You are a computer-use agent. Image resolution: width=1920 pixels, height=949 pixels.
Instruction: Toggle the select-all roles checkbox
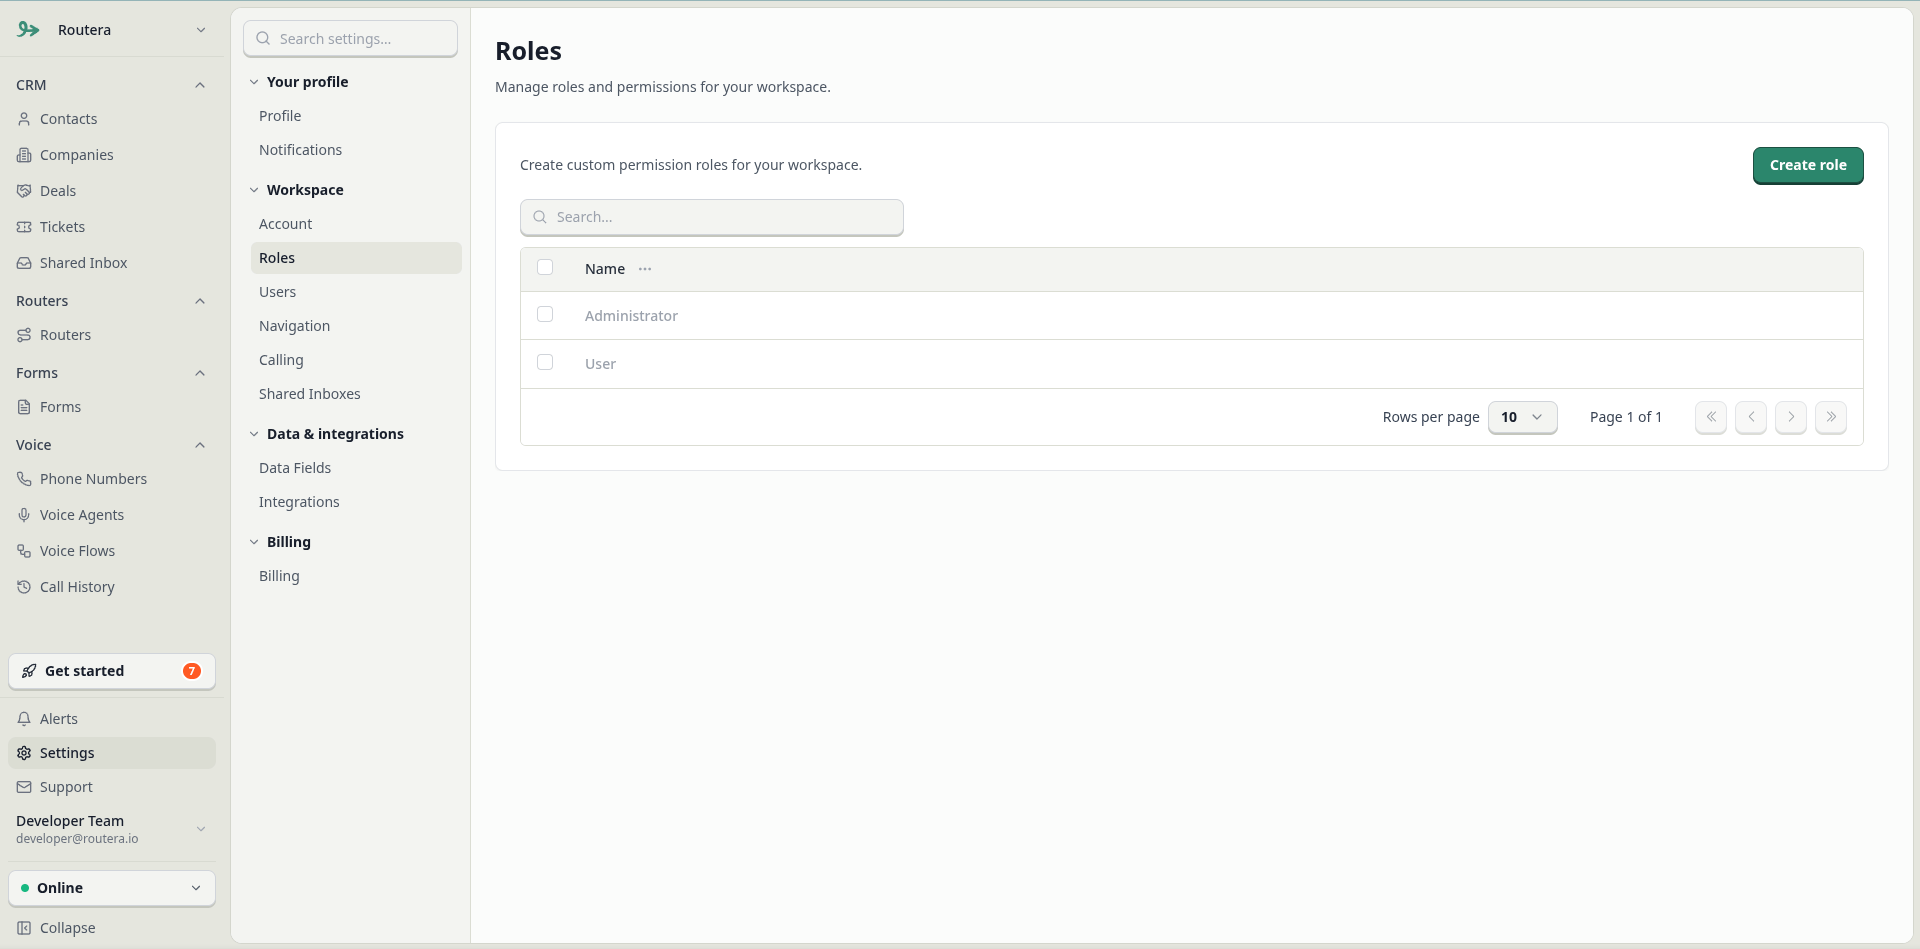[x=545, y=267]
